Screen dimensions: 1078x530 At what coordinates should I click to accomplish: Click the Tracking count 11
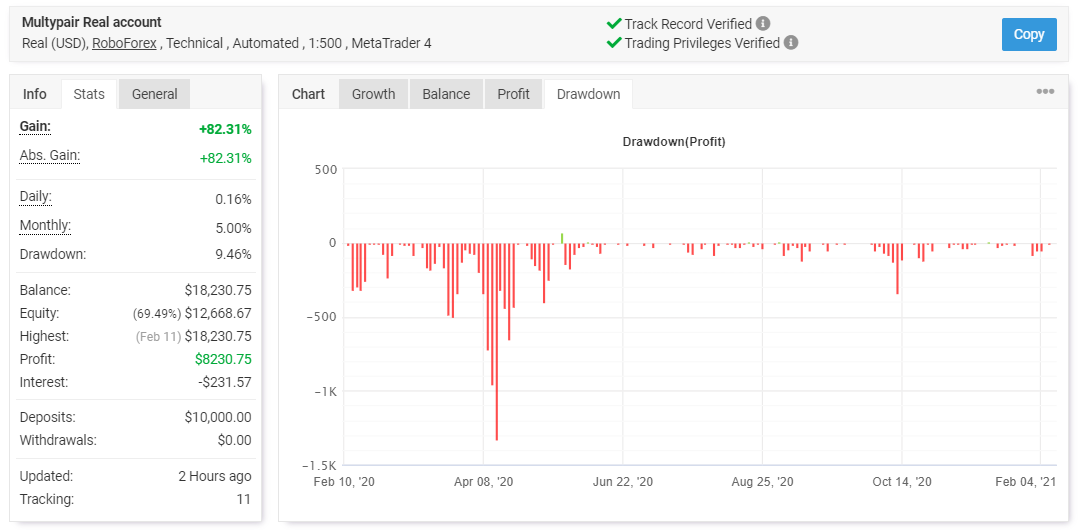(x=244, y=499)
